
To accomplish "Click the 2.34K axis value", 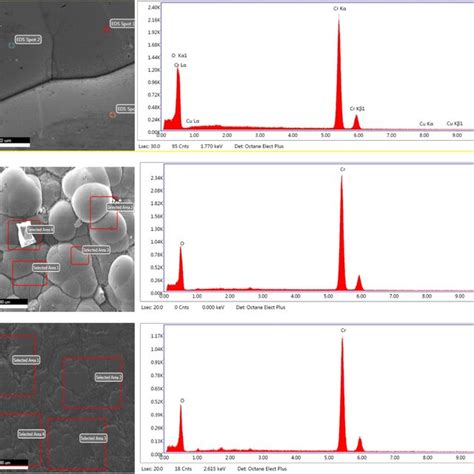I will click(156, 178).
